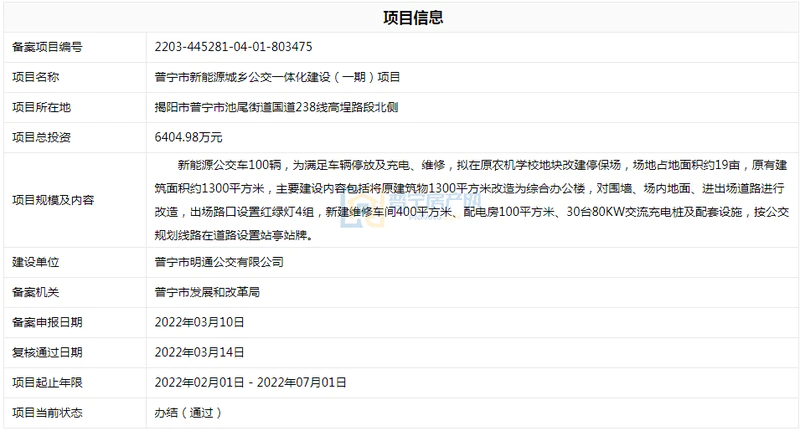The height and width of the screenshot is (431, 800).
Task: Click the 备案申报日期 label
Action: 46,322
